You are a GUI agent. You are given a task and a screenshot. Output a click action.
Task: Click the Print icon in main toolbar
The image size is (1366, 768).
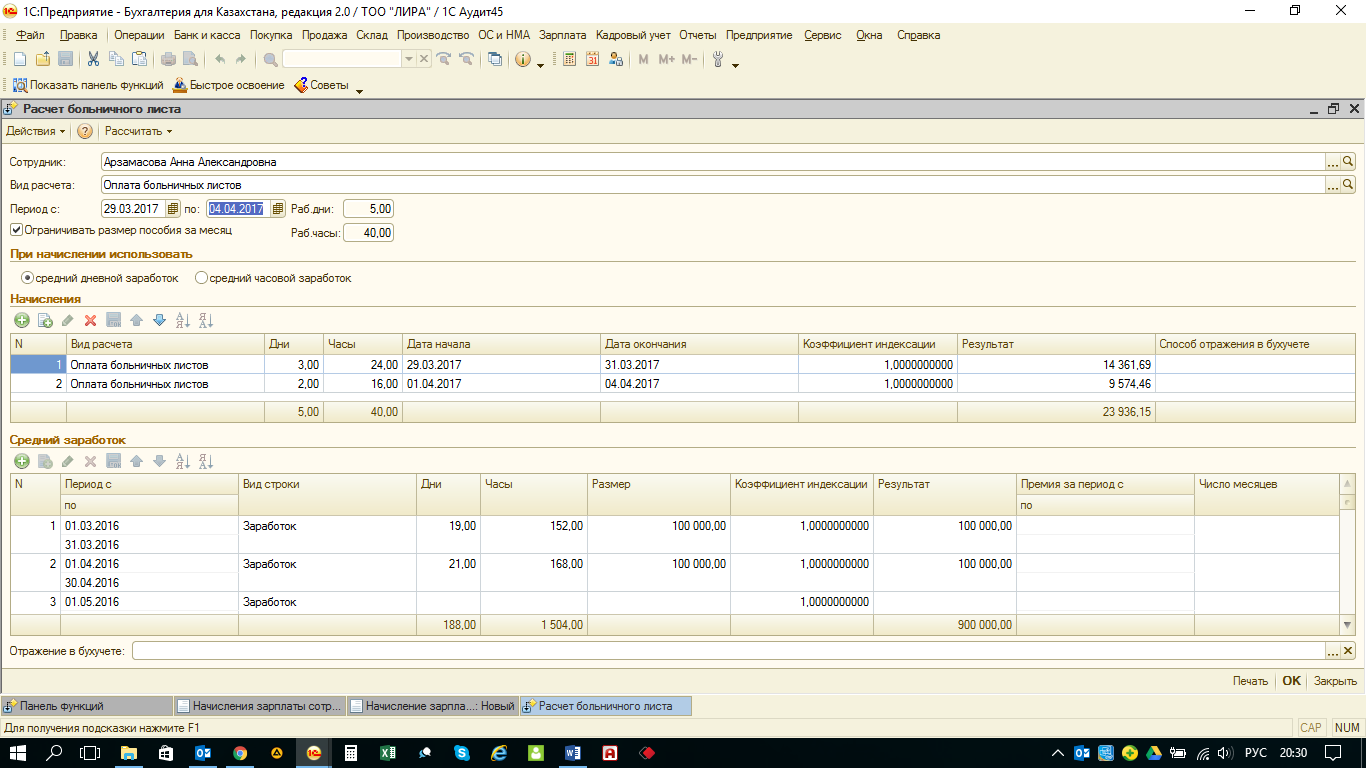(167, 59)
